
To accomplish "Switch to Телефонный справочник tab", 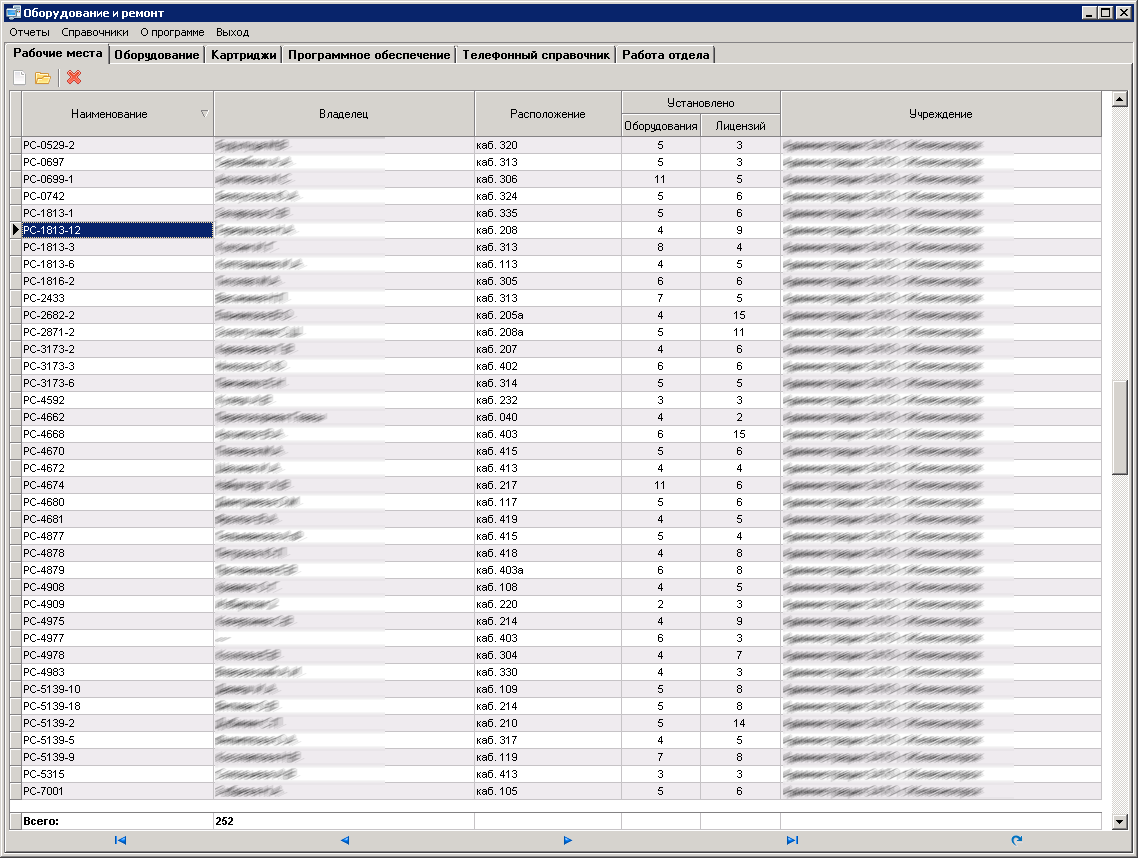I will coord(536,54).
